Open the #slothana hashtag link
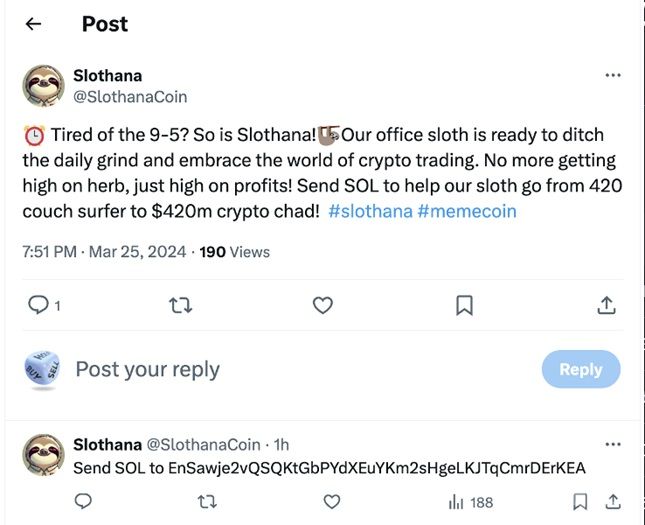Viewport: 645px width, 525px height. (367, 211)
